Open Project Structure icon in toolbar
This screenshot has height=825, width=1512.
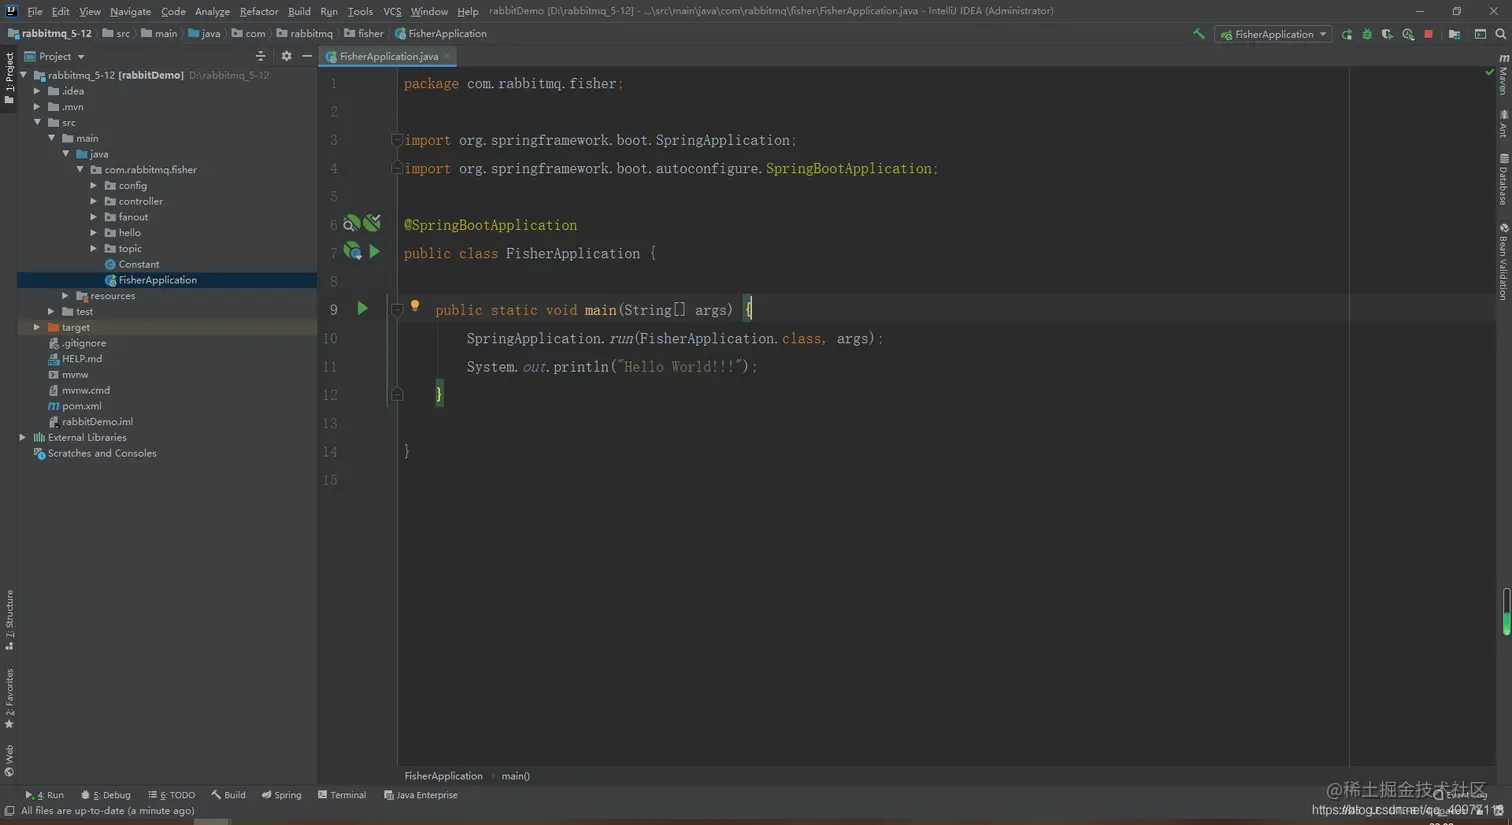coord(1454,34)
